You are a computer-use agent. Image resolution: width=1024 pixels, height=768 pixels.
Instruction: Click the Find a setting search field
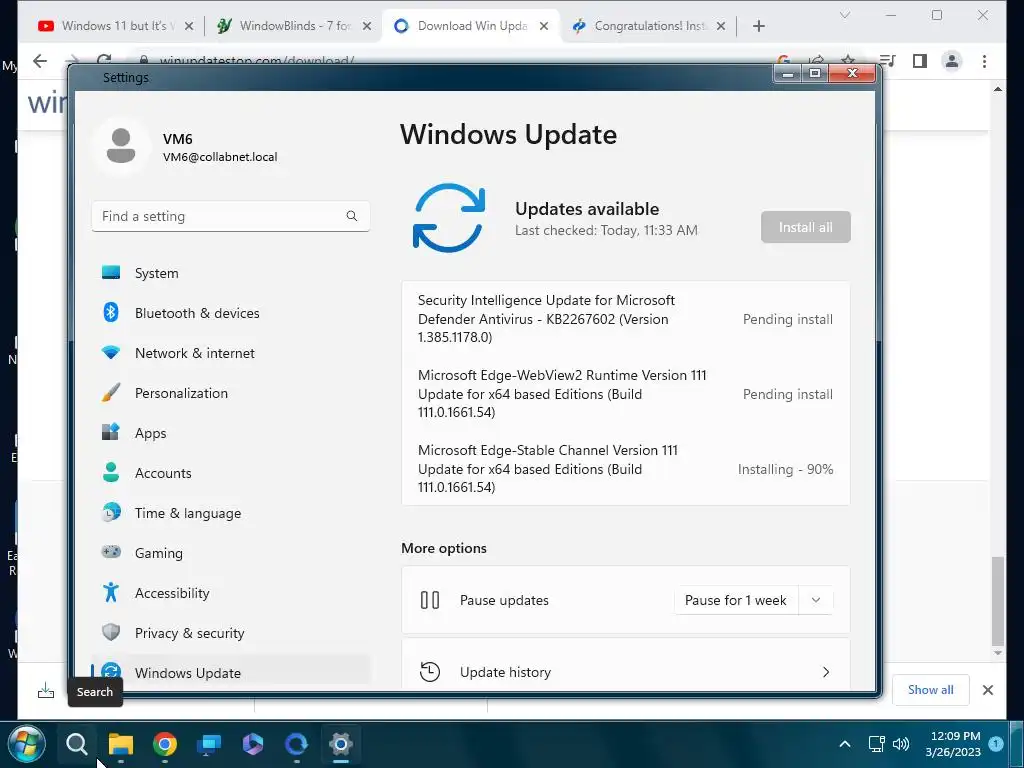(231, 216)
